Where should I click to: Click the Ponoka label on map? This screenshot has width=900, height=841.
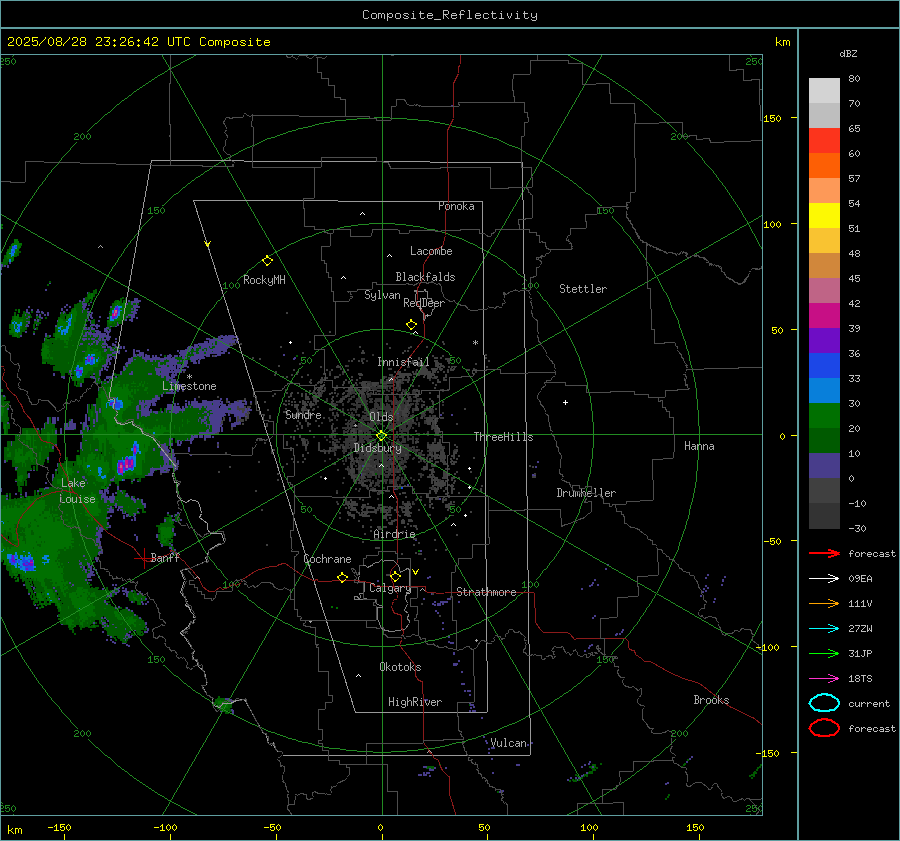coord(456,206)
